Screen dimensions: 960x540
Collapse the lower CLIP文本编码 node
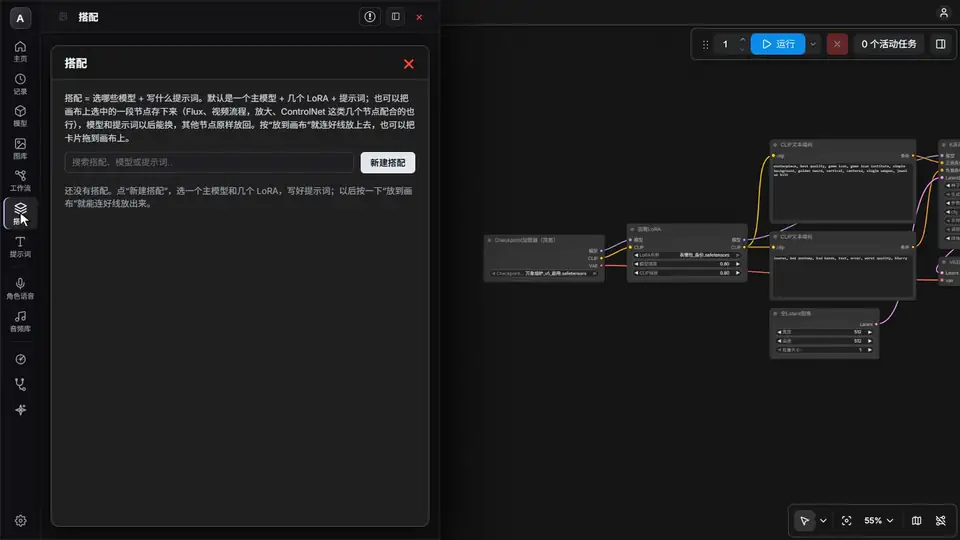(775, 237)
